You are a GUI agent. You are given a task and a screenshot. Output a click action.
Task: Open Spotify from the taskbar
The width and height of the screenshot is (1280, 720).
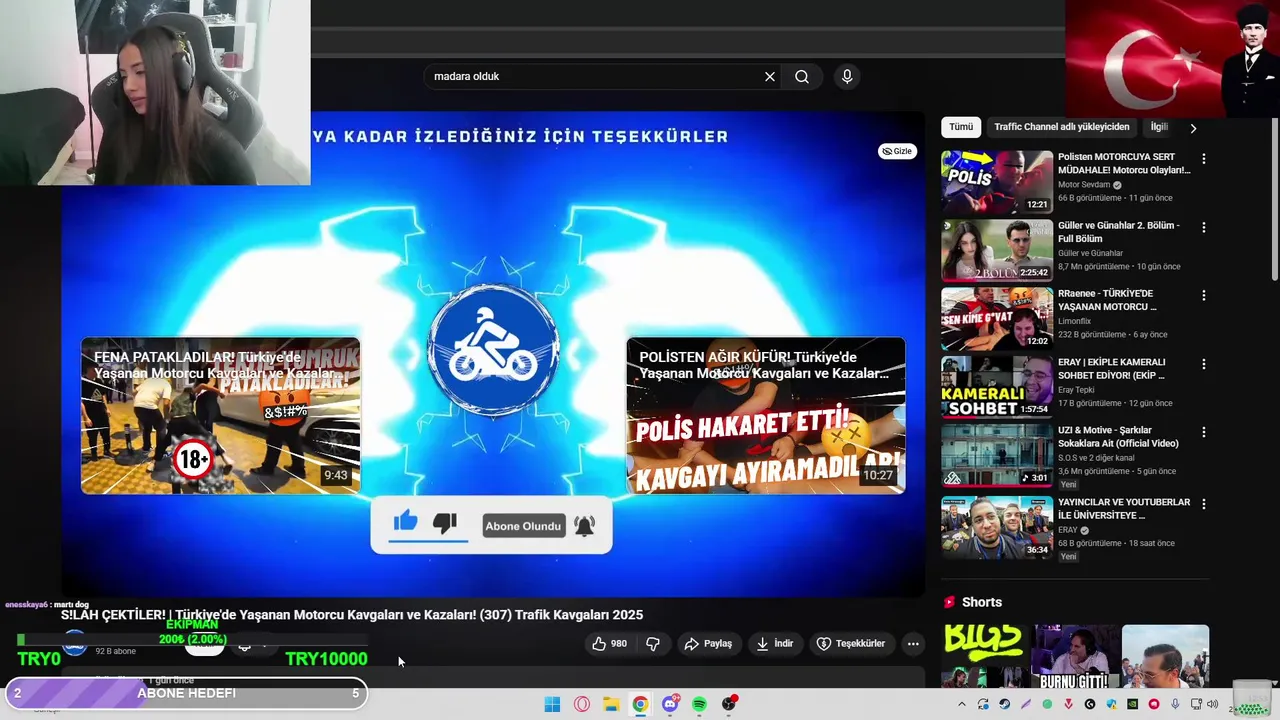(699, 704)
